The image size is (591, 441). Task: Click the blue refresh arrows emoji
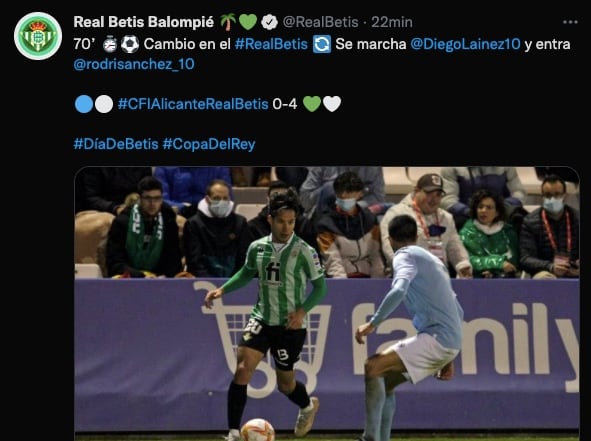pyautogui.click(x=322, y=44)
